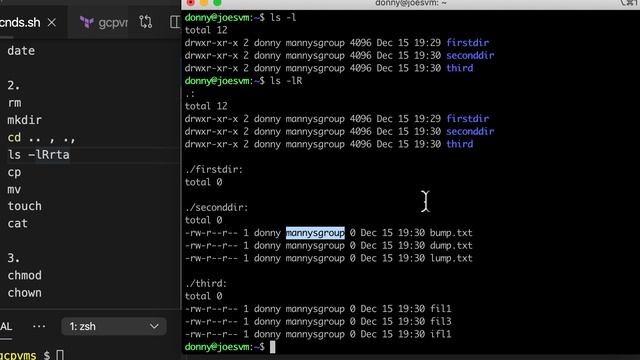
Task: Click the 'ls -lRrta' line
Action: click(38, 155)
